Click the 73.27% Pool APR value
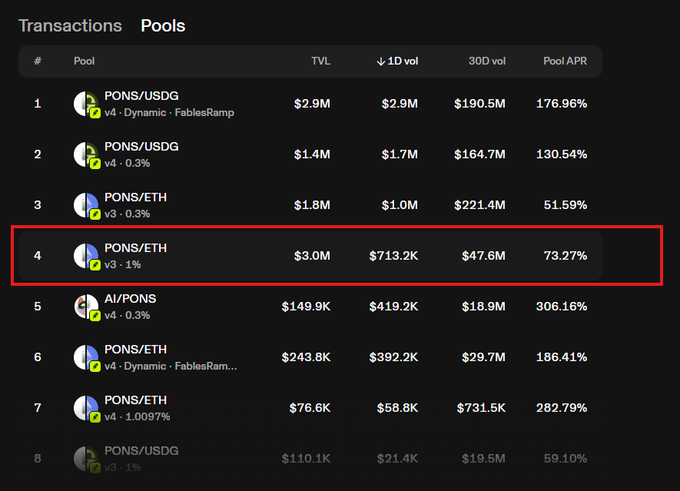Image resolution: width=680 pixels, height=491 pixels. point(566,256)
